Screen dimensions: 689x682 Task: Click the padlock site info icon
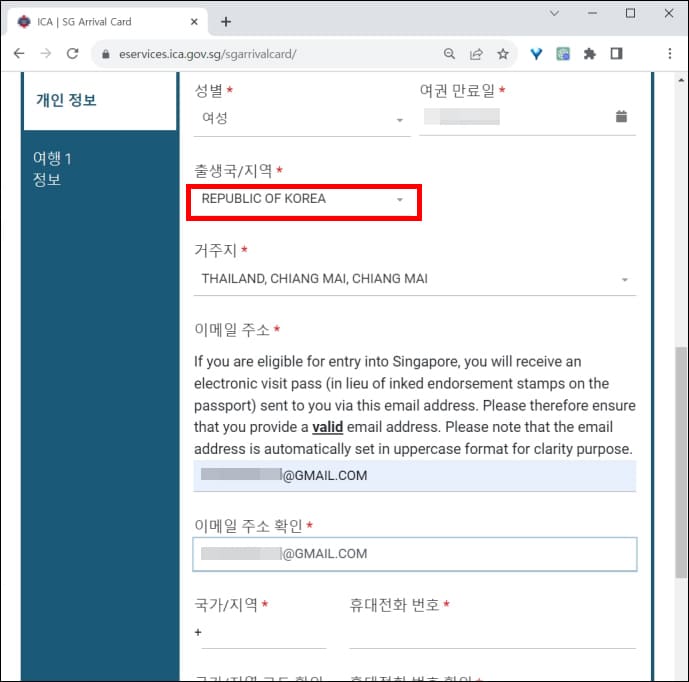105,54
